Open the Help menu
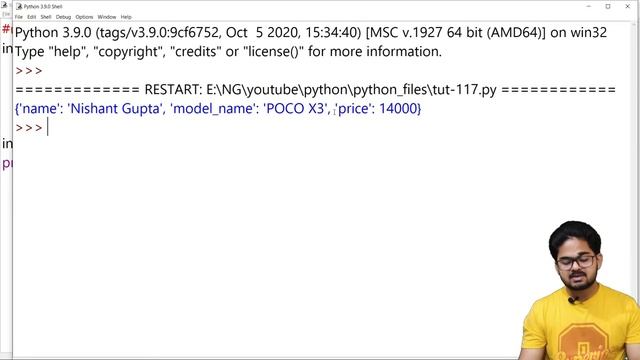Viewport: 640px width, 360px height. (x=126, y=17)
